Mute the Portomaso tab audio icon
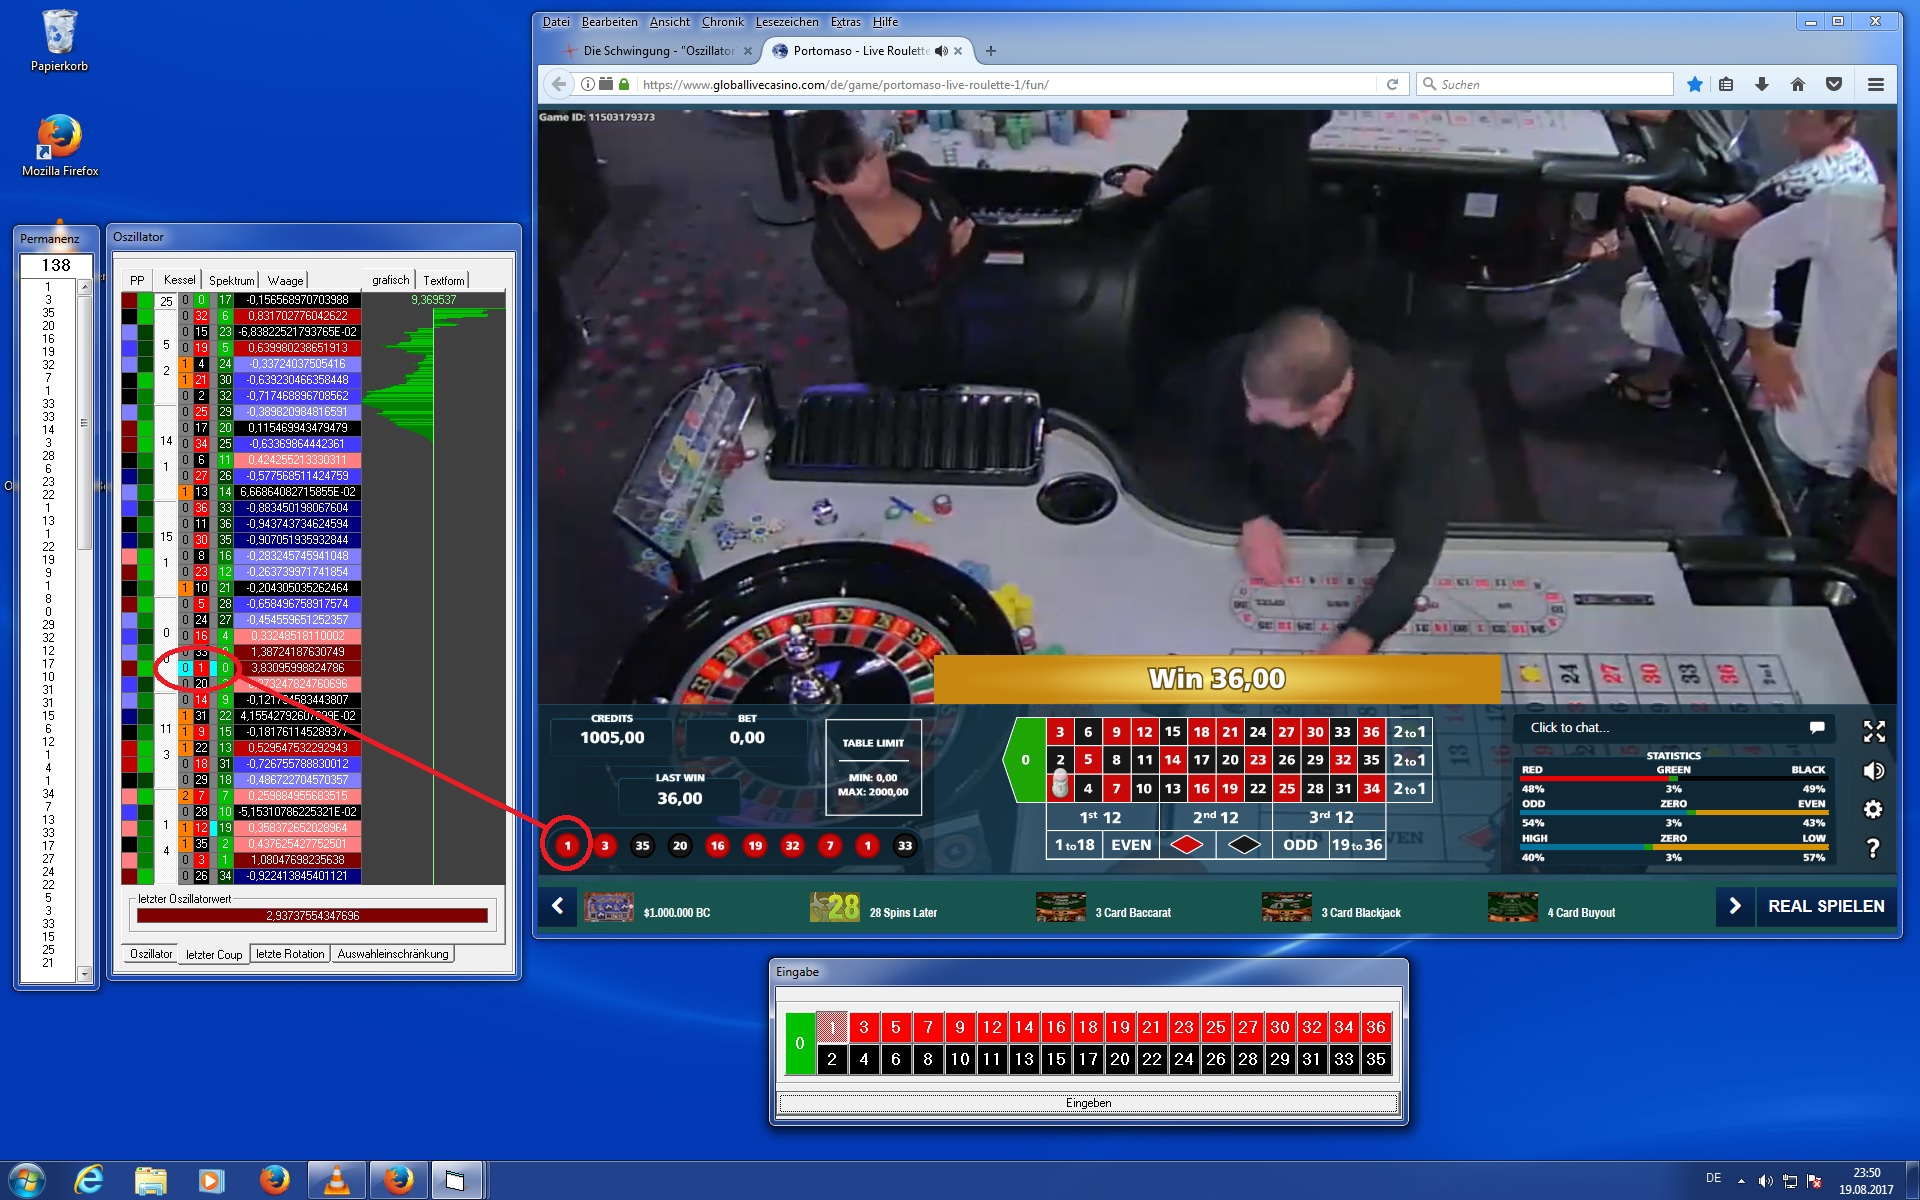The image size is (1920, 1200). click(x=941, y=51)
